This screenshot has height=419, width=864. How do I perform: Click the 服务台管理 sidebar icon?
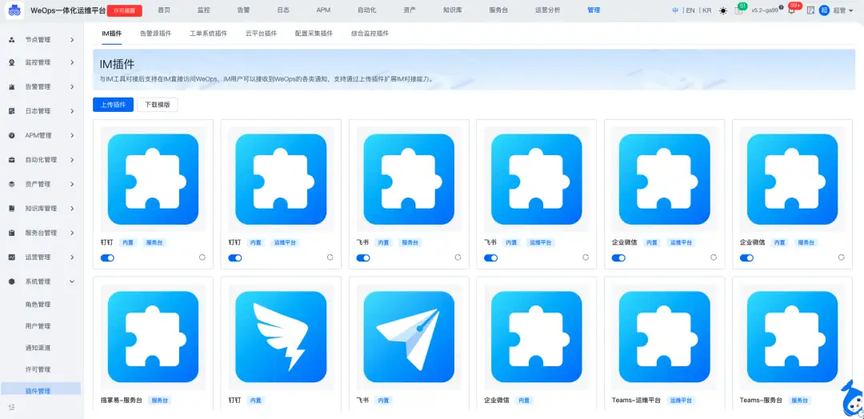[12, 233]
